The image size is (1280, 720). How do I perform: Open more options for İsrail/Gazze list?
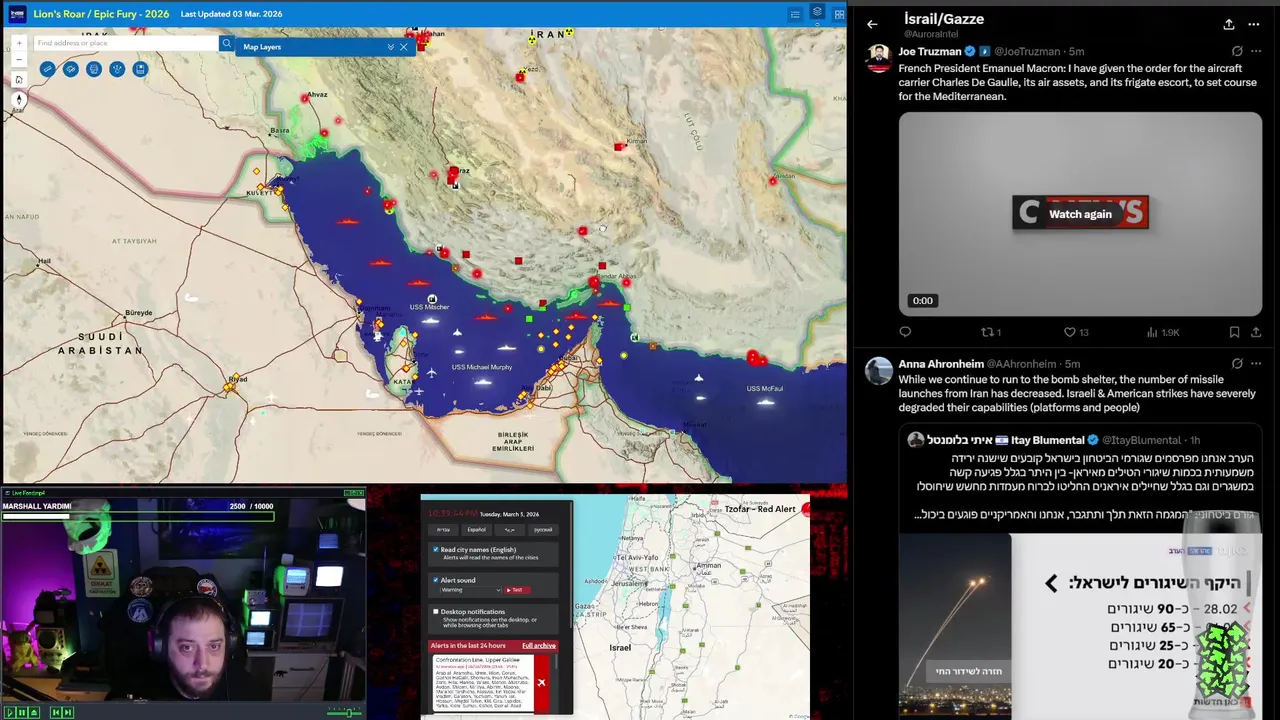(1254, 24)
